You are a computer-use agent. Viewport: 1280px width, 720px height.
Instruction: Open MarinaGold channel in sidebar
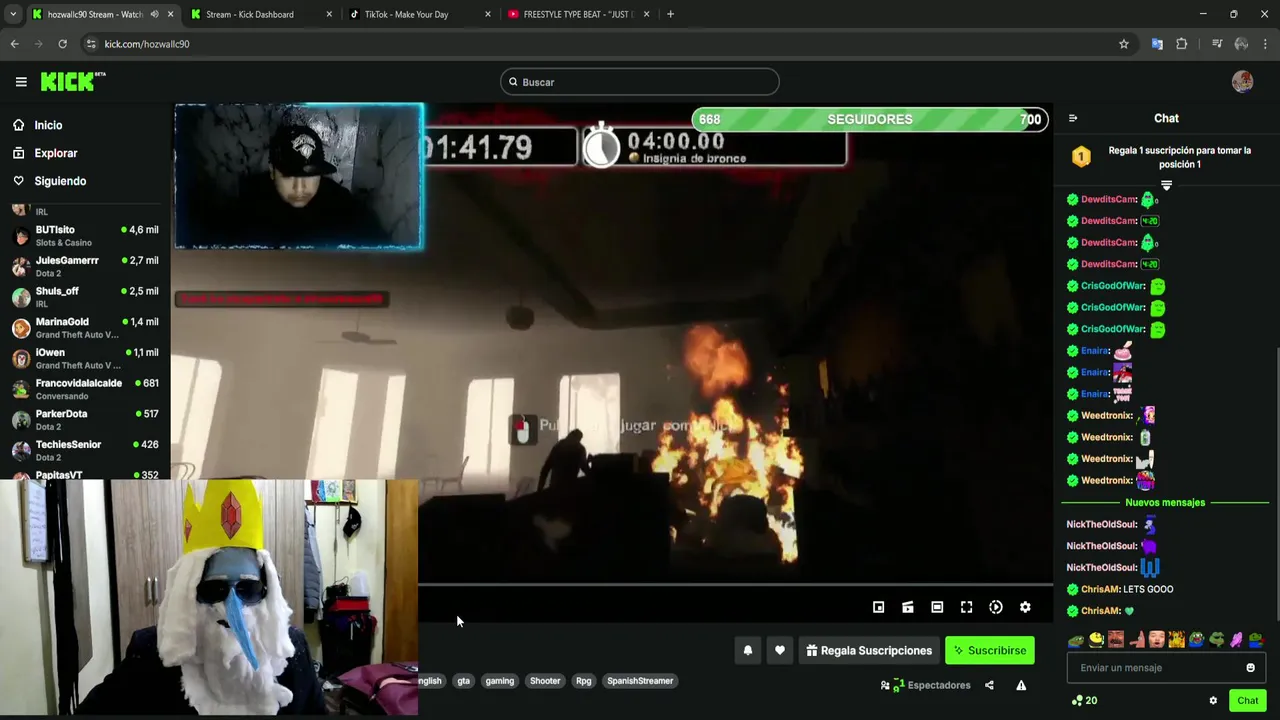pos(85,328)
